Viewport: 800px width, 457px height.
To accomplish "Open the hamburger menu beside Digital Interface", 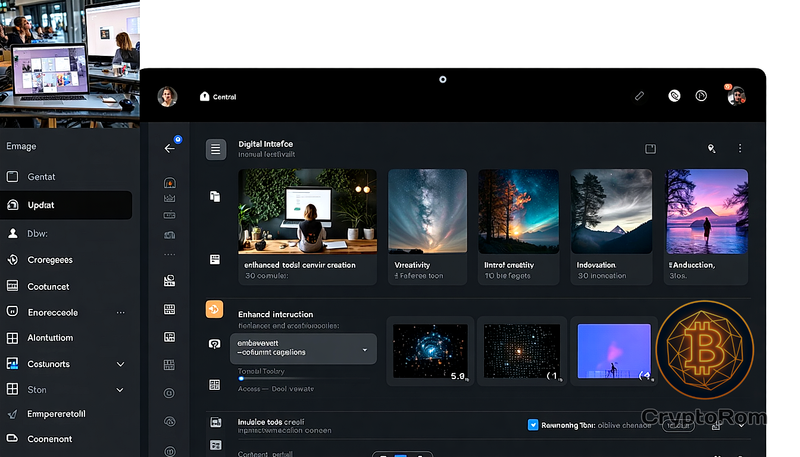I will point(216,150).
